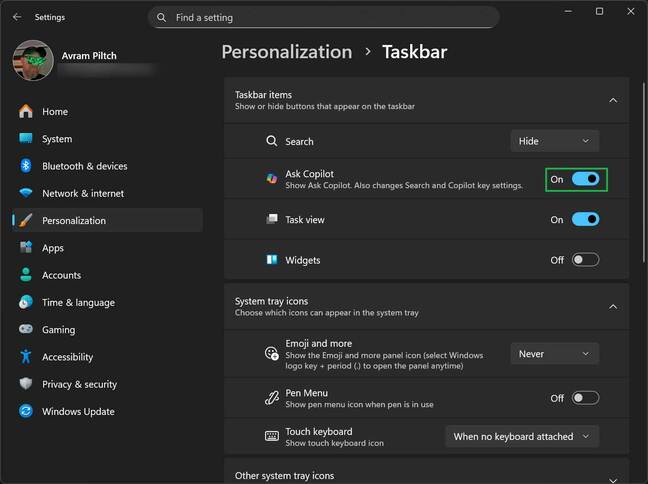Maximize the Settings window
Viewport: 648px width, 484px height.
[x=599, y=12]
